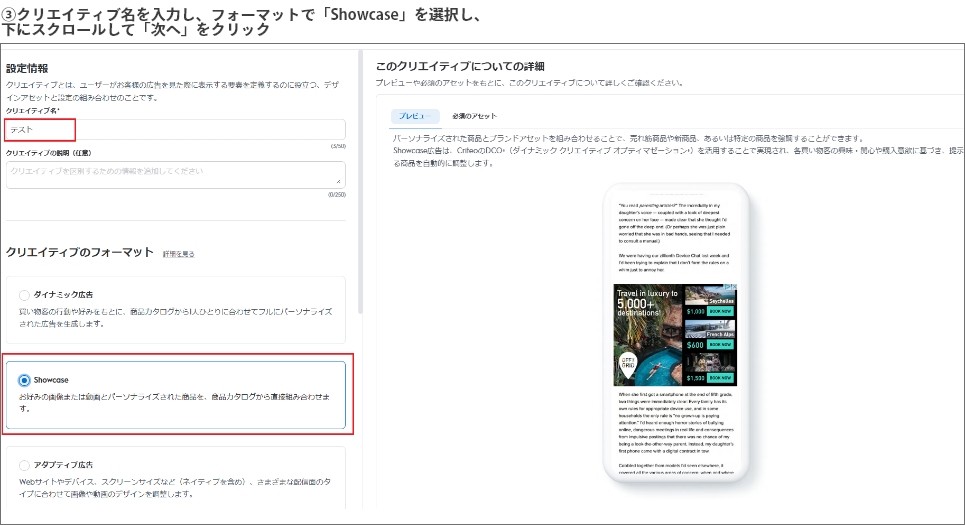Switch to the プレビュー tab
Screen dimensions: 965x525
415,116
